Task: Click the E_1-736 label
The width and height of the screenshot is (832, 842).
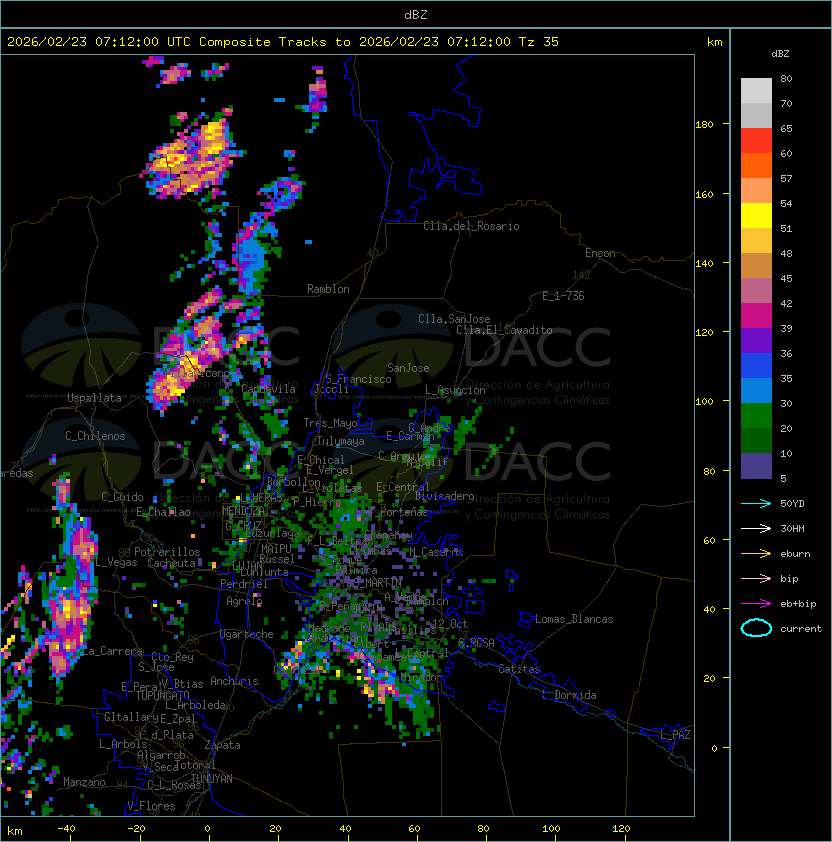Action: (563, 296)
